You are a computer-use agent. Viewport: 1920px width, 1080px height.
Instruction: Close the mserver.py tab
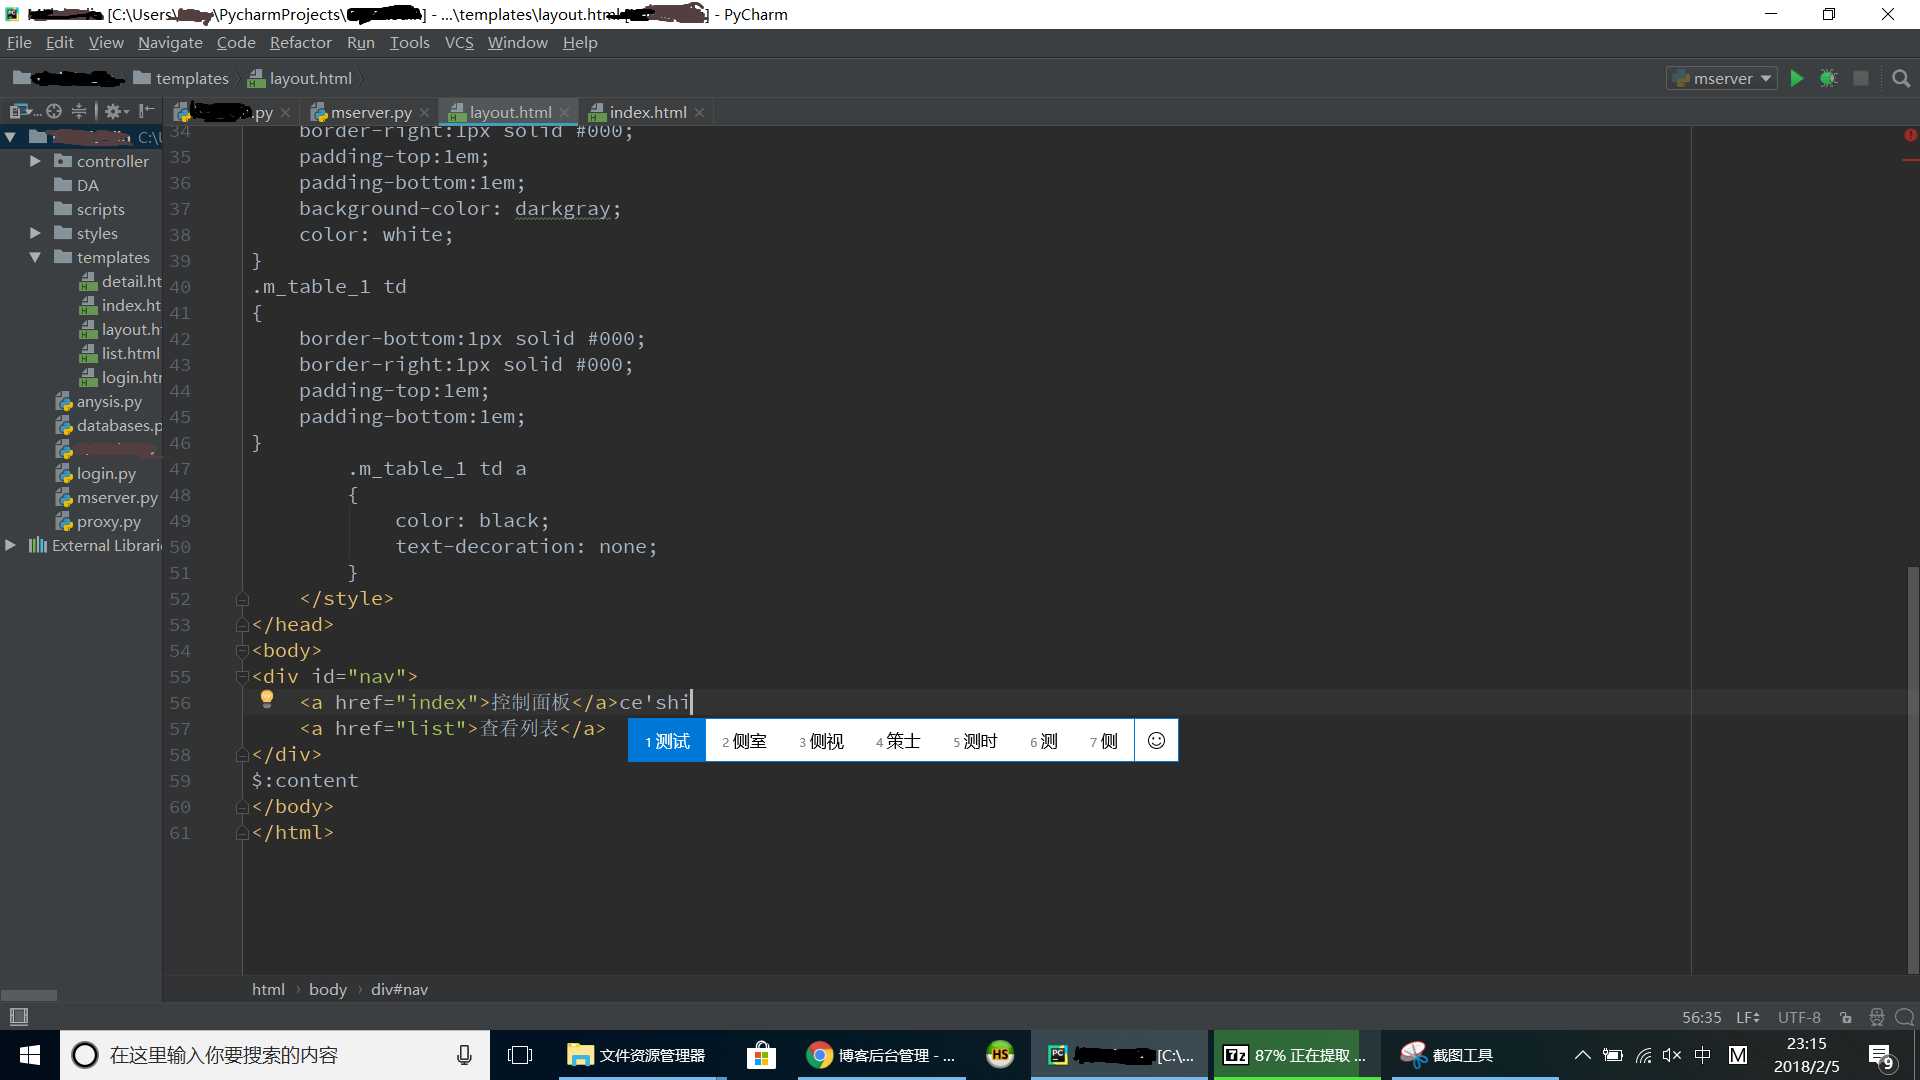pyautogui.click(x=424, y=112)
